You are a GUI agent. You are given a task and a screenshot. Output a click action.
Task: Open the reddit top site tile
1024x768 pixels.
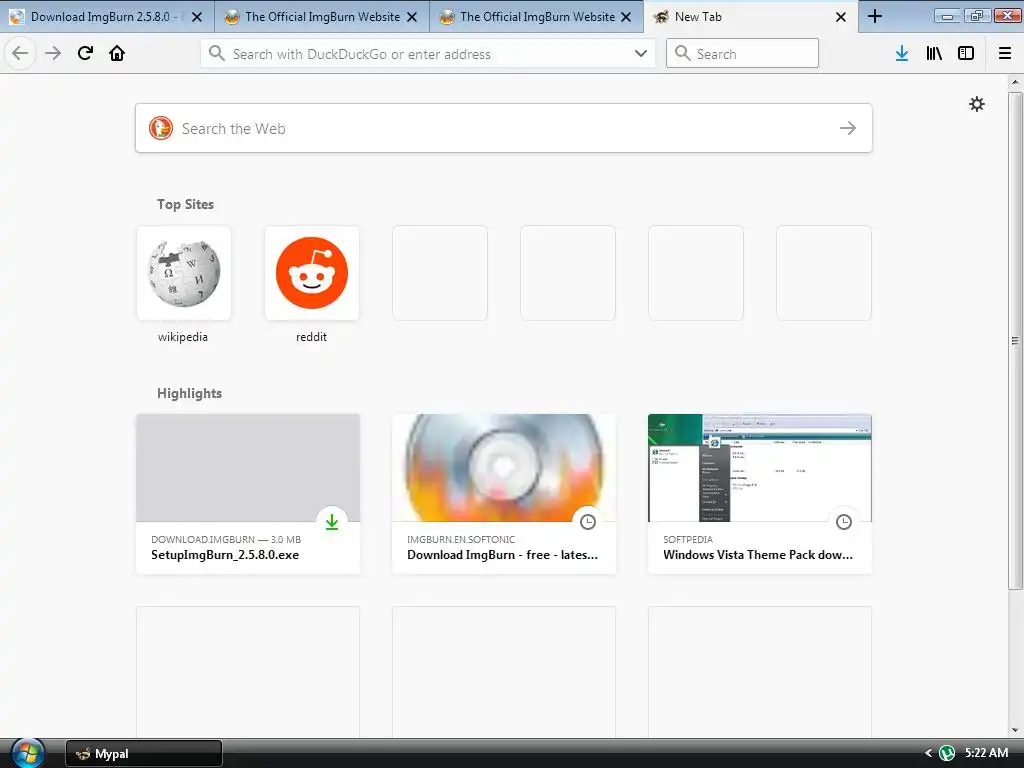[312, 273]
